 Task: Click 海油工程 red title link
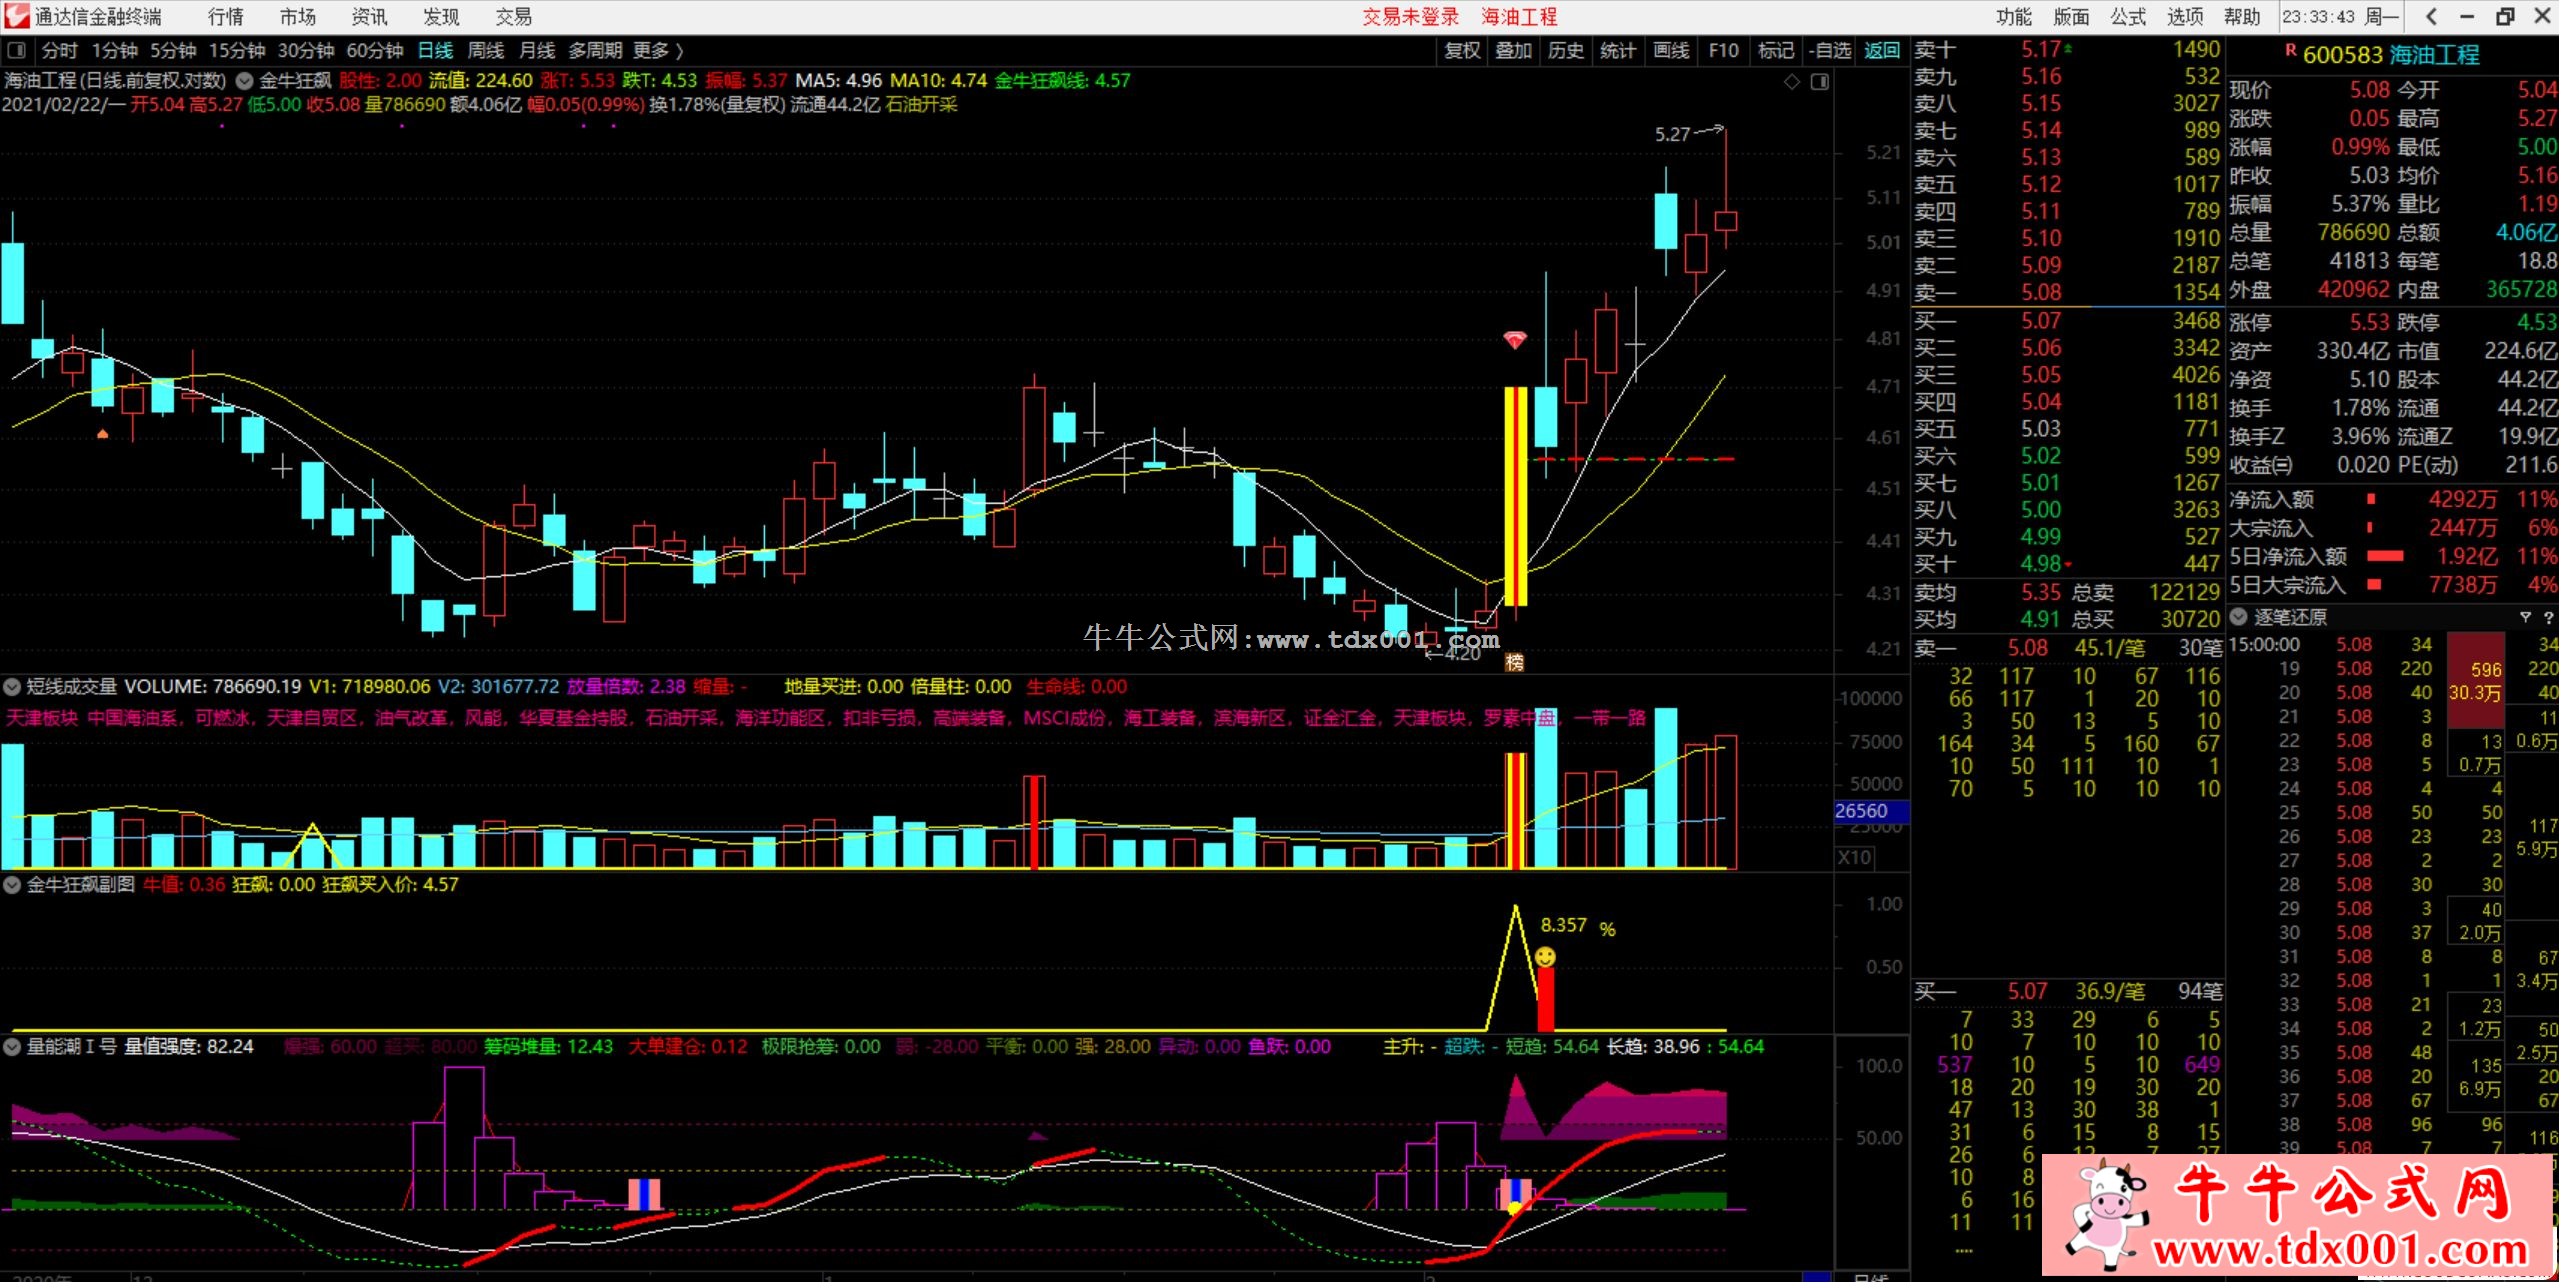click(x=1520, y=17)
